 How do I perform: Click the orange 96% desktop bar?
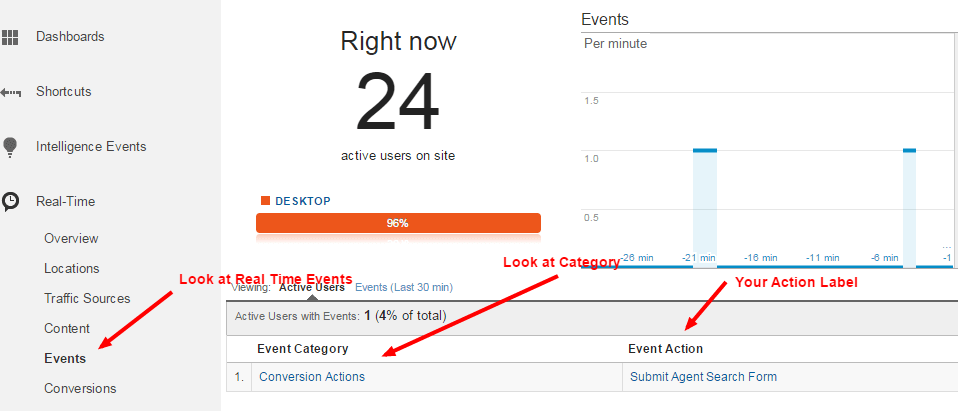pos(398,223)
